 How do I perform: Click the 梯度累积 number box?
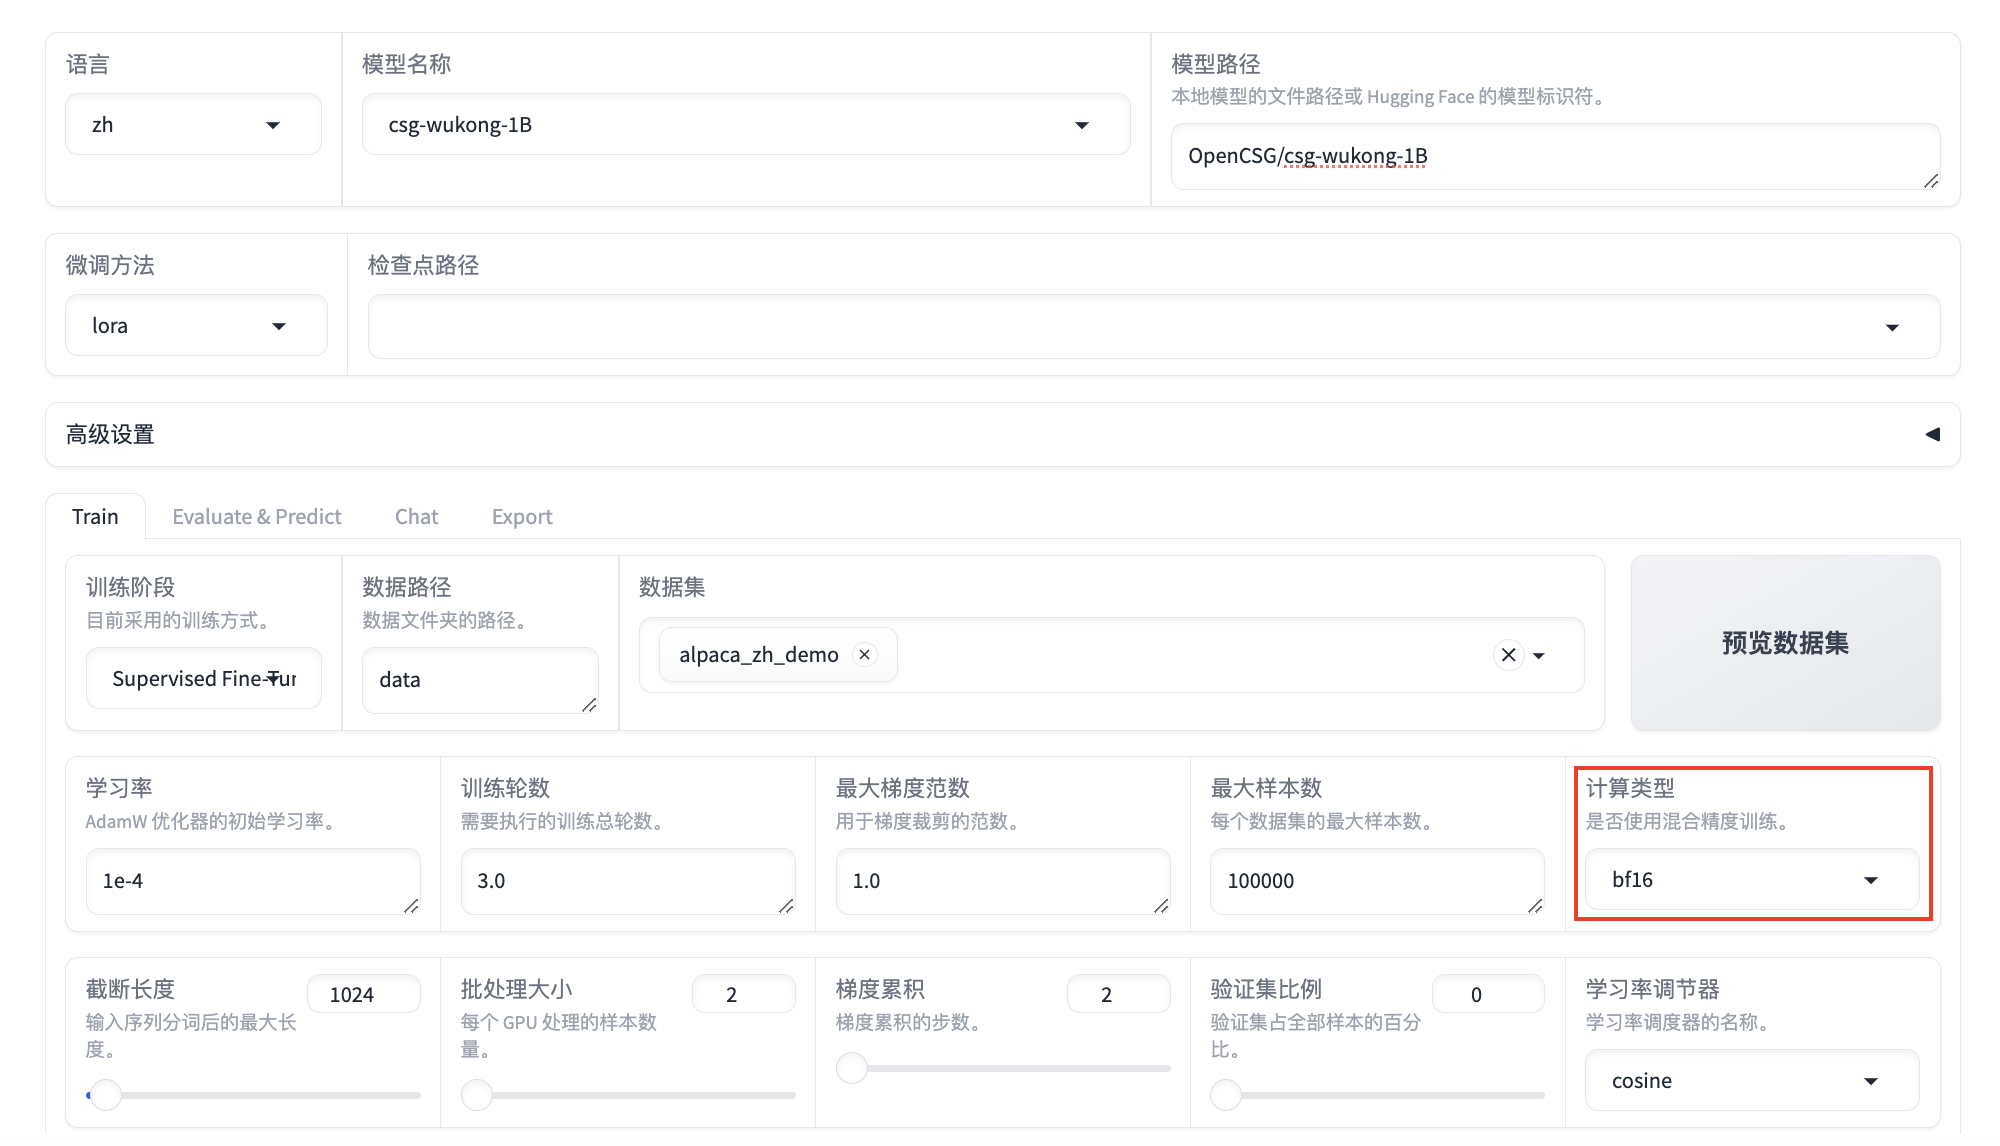tap(1117, 994)
